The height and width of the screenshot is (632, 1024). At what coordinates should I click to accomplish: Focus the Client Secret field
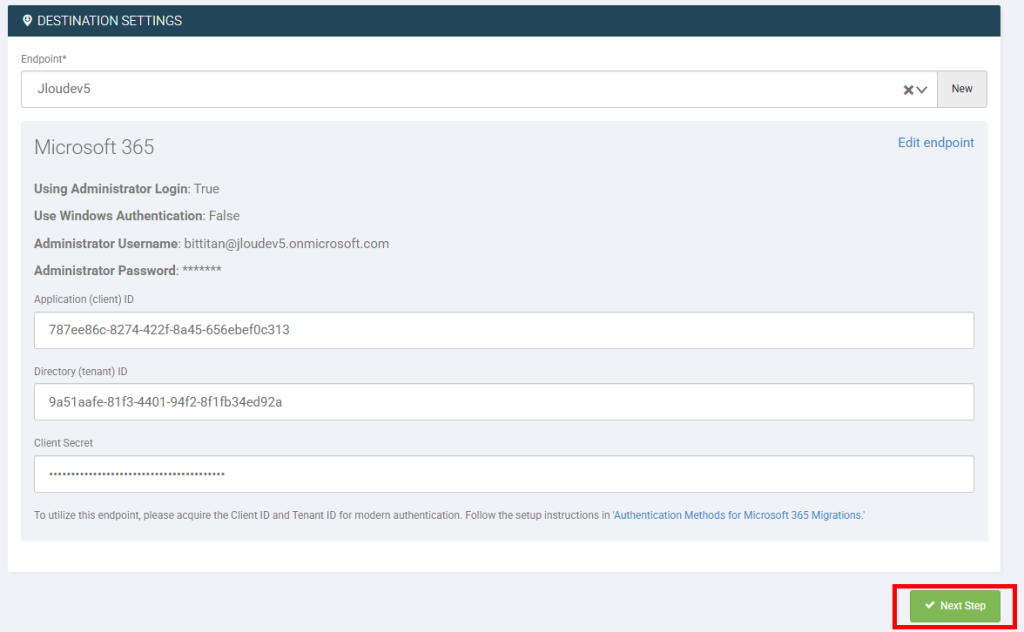click(504, 474)
